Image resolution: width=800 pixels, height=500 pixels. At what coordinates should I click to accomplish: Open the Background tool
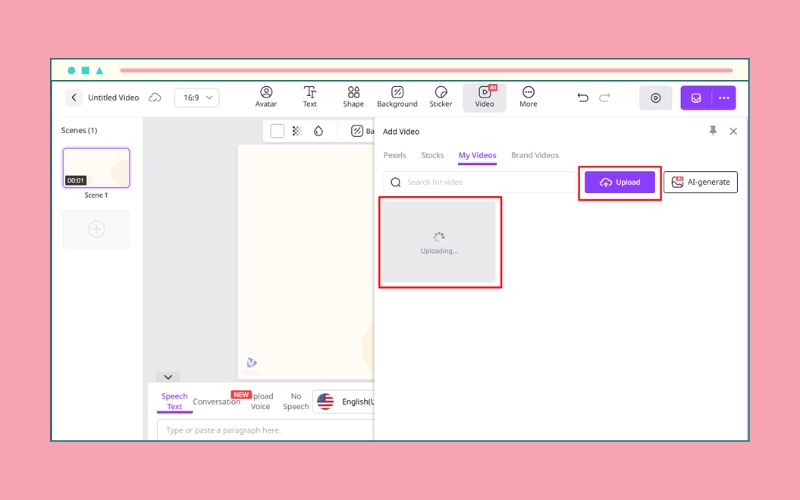pyautogui.click(x=397, y=97)
